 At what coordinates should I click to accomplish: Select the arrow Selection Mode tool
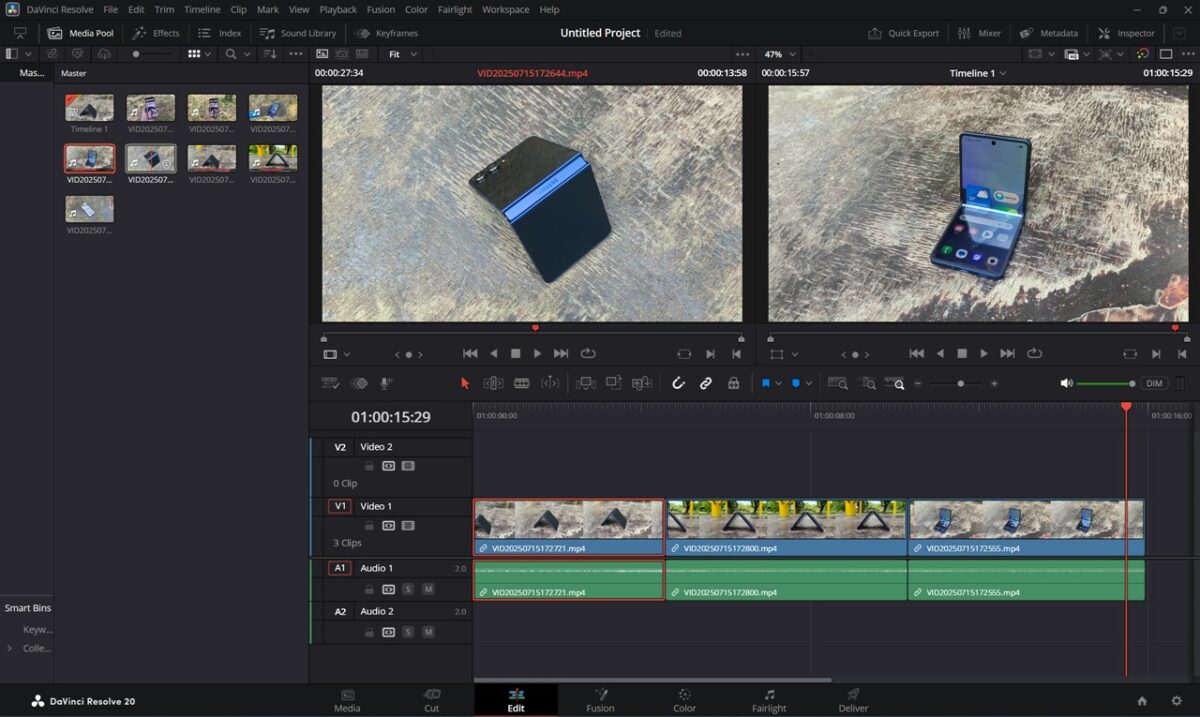pos(464,383)
